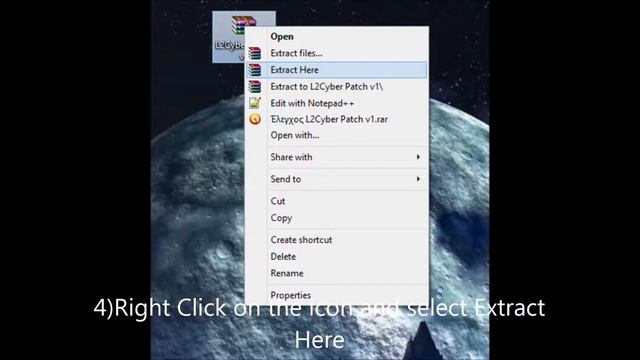This screenshot has height=360, width=640.
Task: Choose Open with... entry
Action: (337, 135)
